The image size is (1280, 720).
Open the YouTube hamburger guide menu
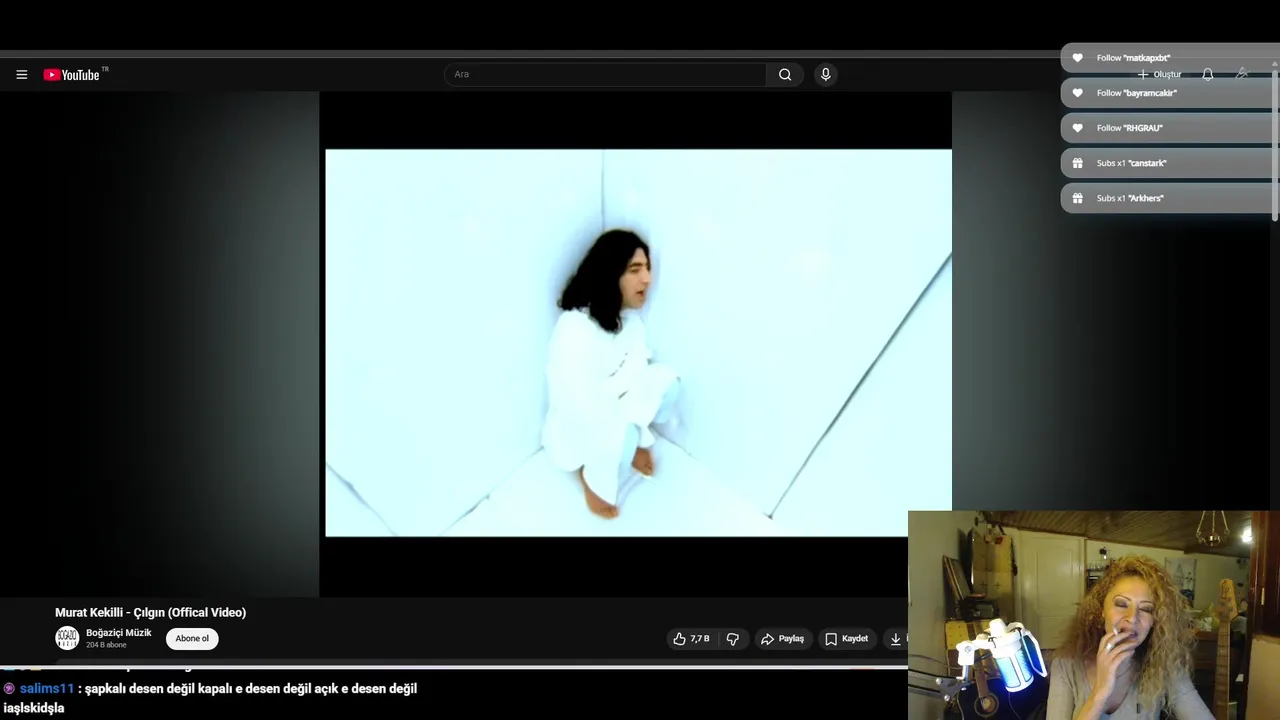click(x=21, y=74)
